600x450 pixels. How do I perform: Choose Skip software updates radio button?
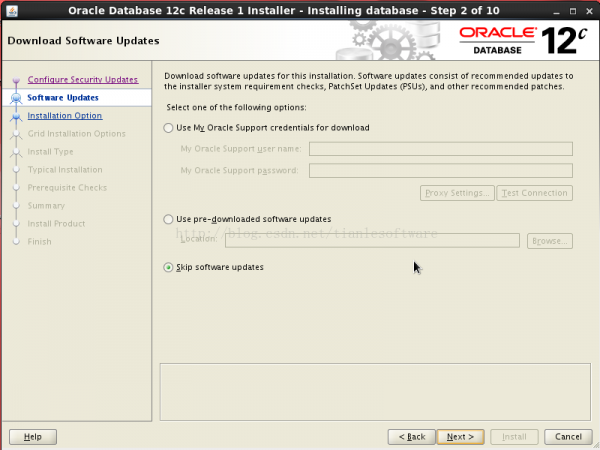click(x=168, y=267)
